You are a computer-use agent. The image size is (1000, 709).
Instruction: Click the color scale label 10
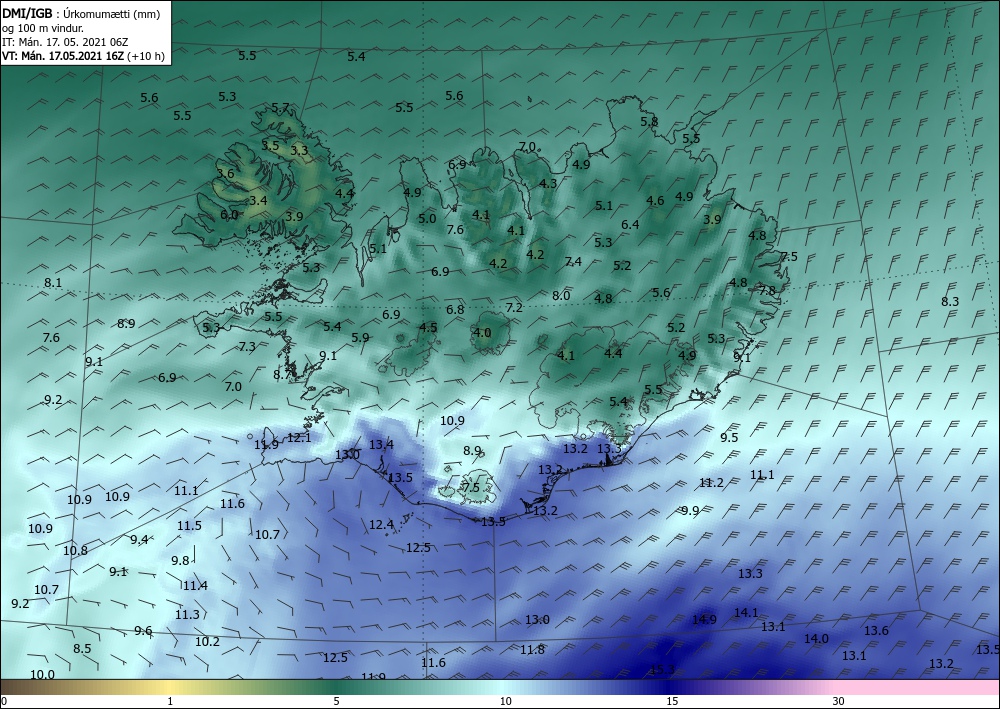click(x=505, y=702)
